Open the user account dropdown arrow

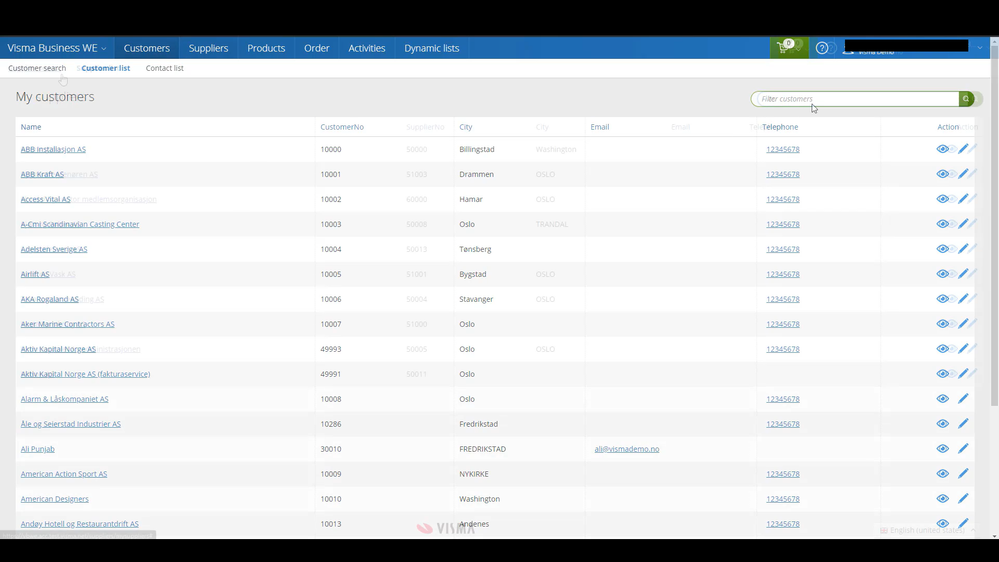[x=980, y=48]
